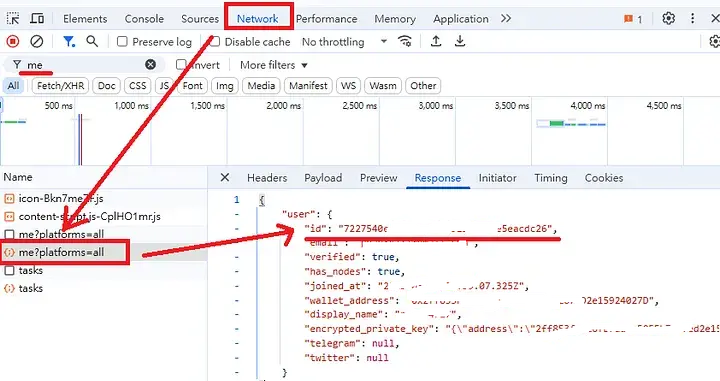Open the Application tab
The height and width of the screenshot is (381, 720).
click(461, 19)
